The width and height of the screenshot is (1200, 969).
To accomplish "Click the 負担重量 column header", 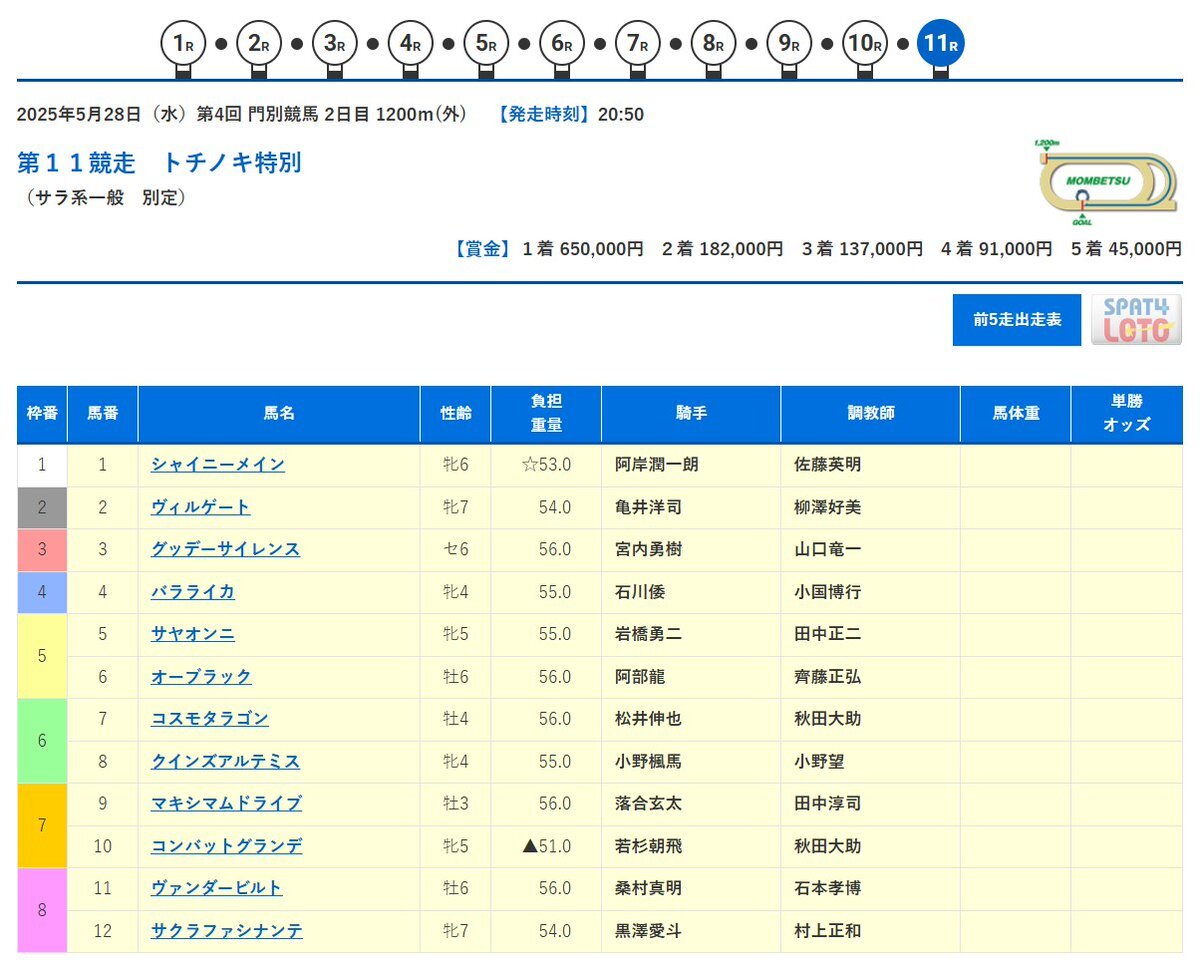I will pyautogui.click(x=546, y=414).
